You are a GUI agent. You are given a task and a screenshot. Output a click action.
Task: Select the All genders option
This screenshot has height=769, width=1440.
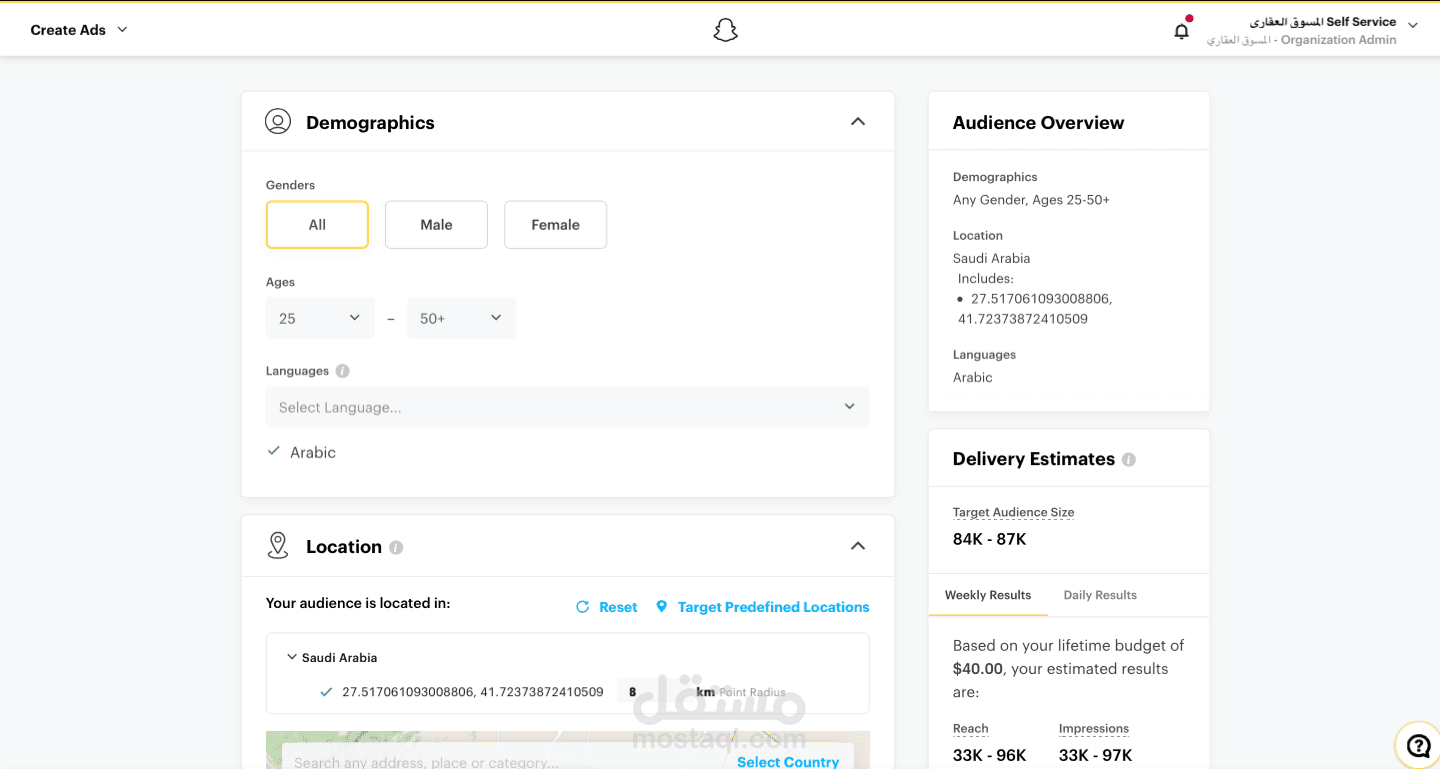[317, 225]
